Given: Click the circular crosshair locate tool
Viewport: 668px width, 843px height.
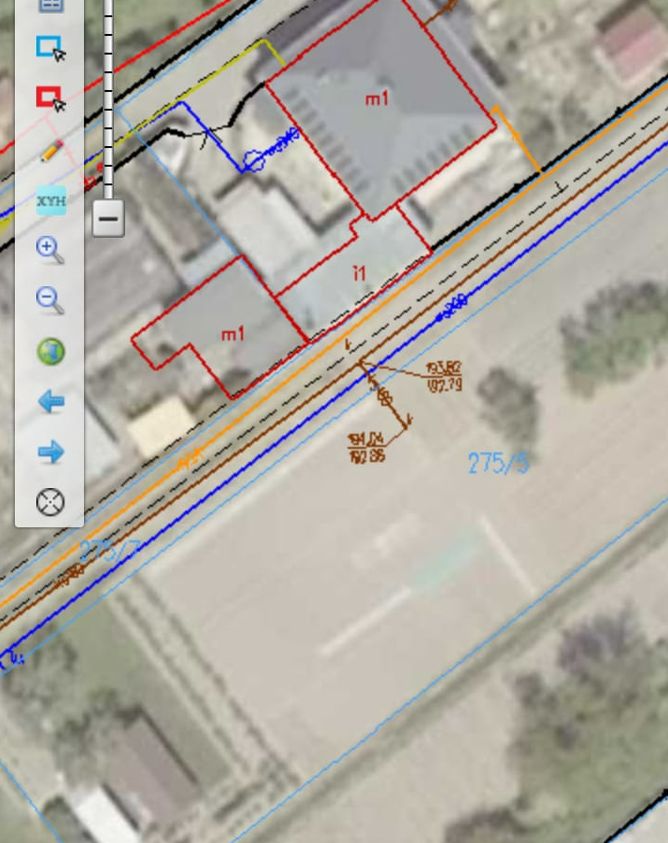Looking at the screenshot, I should 51,502.
